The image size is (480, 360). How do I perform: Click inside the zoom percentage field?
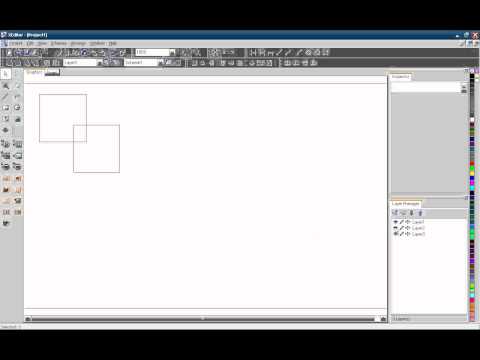tap(152, 52)
